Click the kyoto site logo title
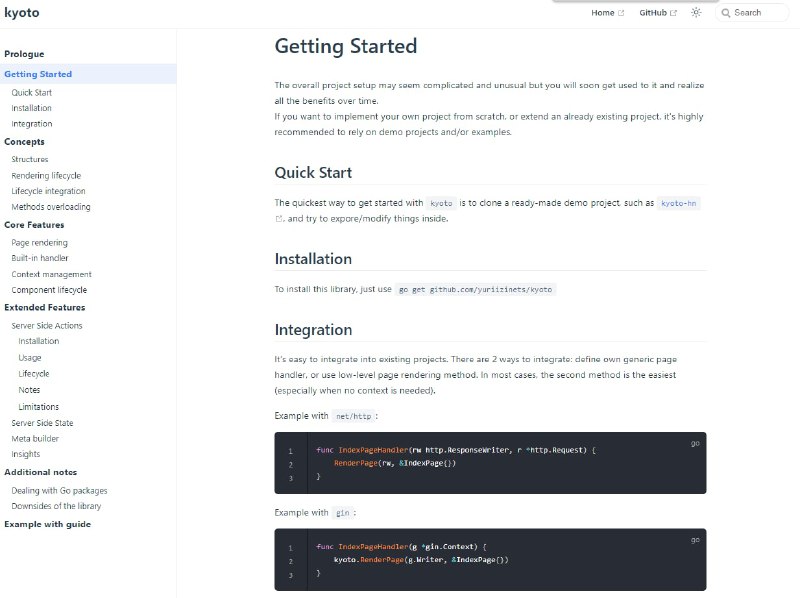 (x=21, y=14)
